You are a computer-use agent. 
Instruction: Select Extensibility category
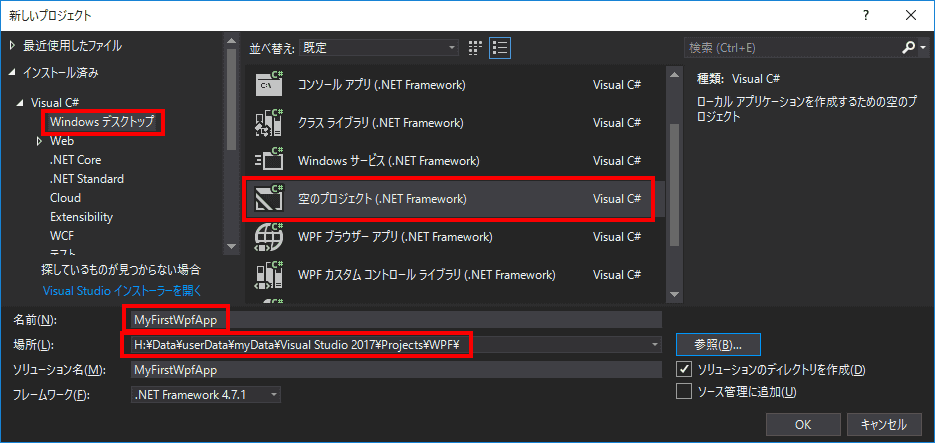pos(81,217)
